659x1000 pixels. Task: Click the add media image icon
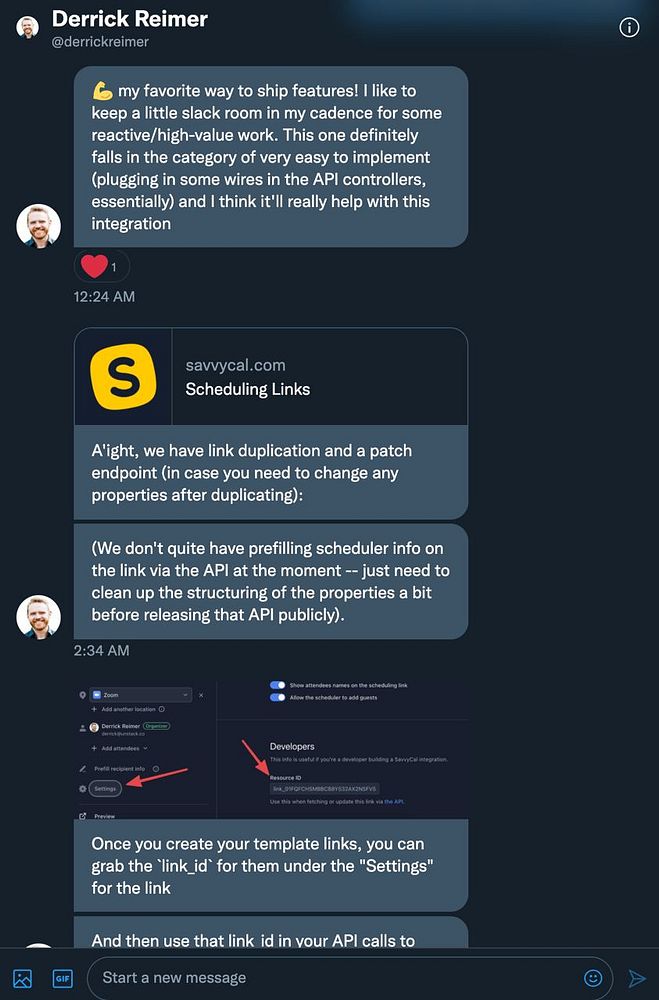point(22,978)
